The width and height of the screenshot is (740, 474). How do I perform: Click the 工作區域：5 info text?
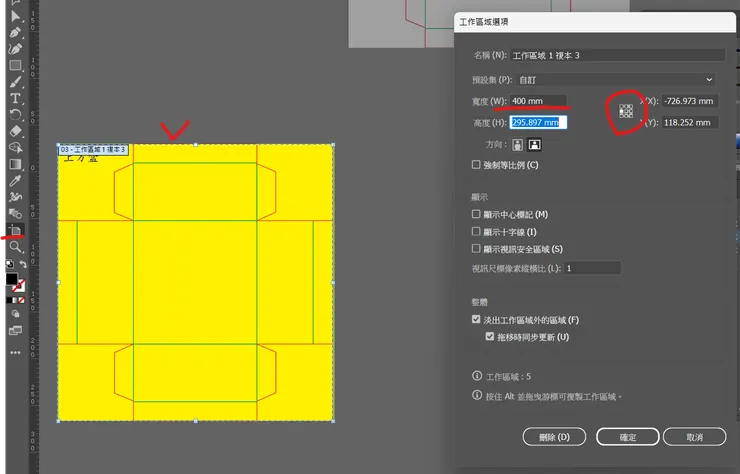(x=508, y=377)
